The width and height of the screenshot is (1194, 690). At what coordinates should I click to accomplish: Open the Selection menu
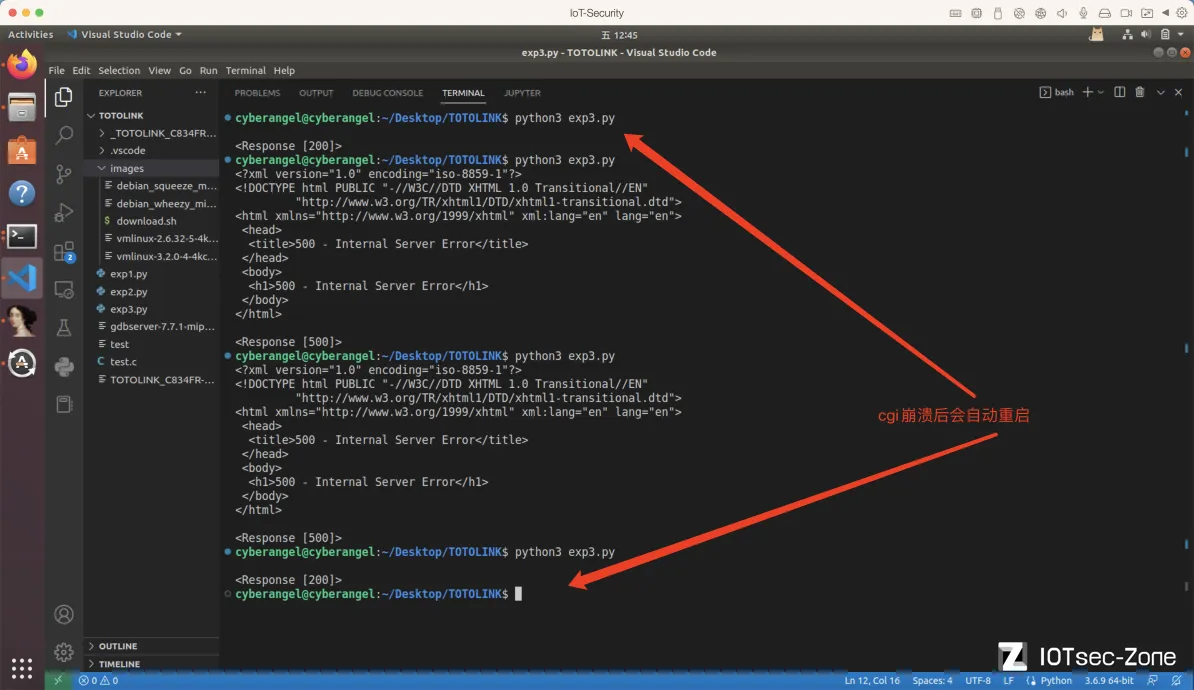[x=119, y=70]
